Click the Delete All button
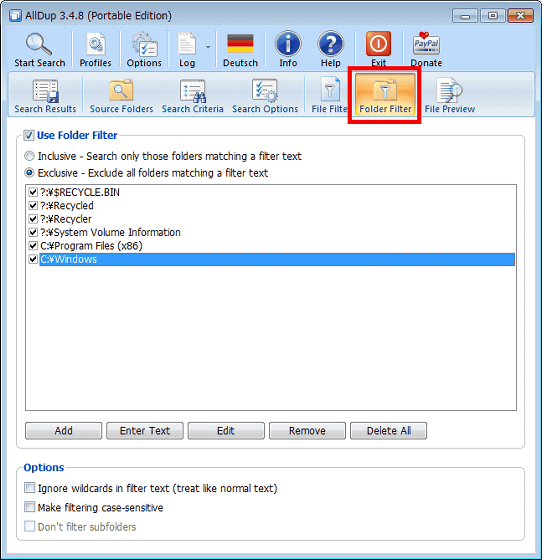The height and width of the screenshot is (560, 542). click(x=388, y=431)
